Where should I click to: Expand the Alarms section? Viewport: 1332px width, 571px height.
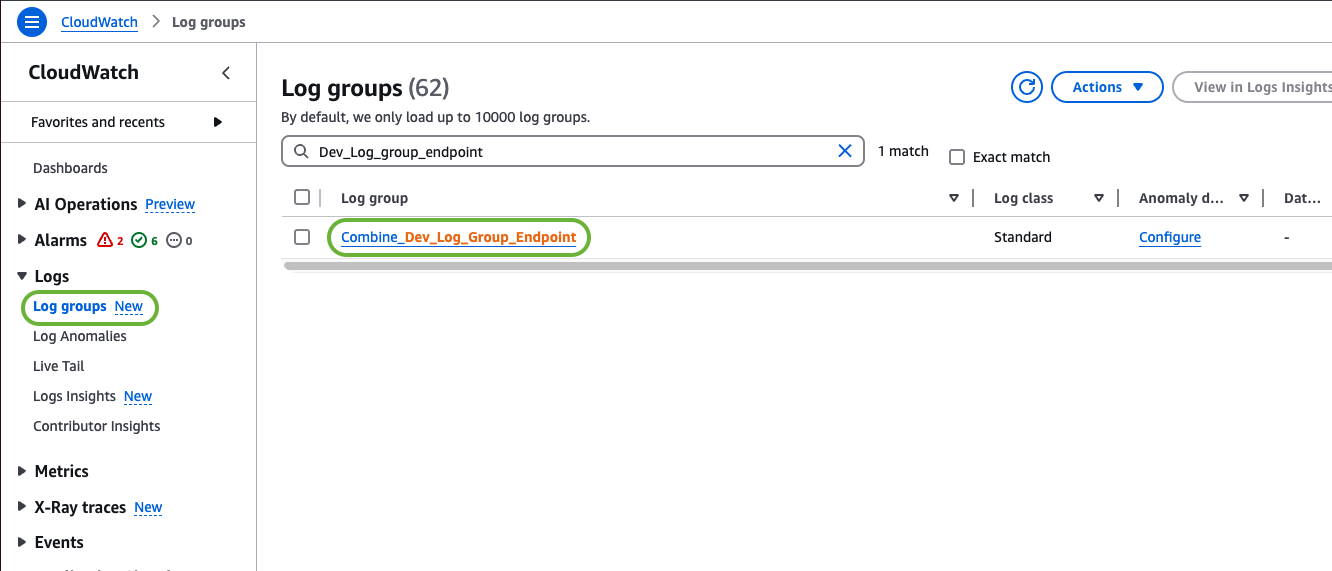click(x=23, y=240)
